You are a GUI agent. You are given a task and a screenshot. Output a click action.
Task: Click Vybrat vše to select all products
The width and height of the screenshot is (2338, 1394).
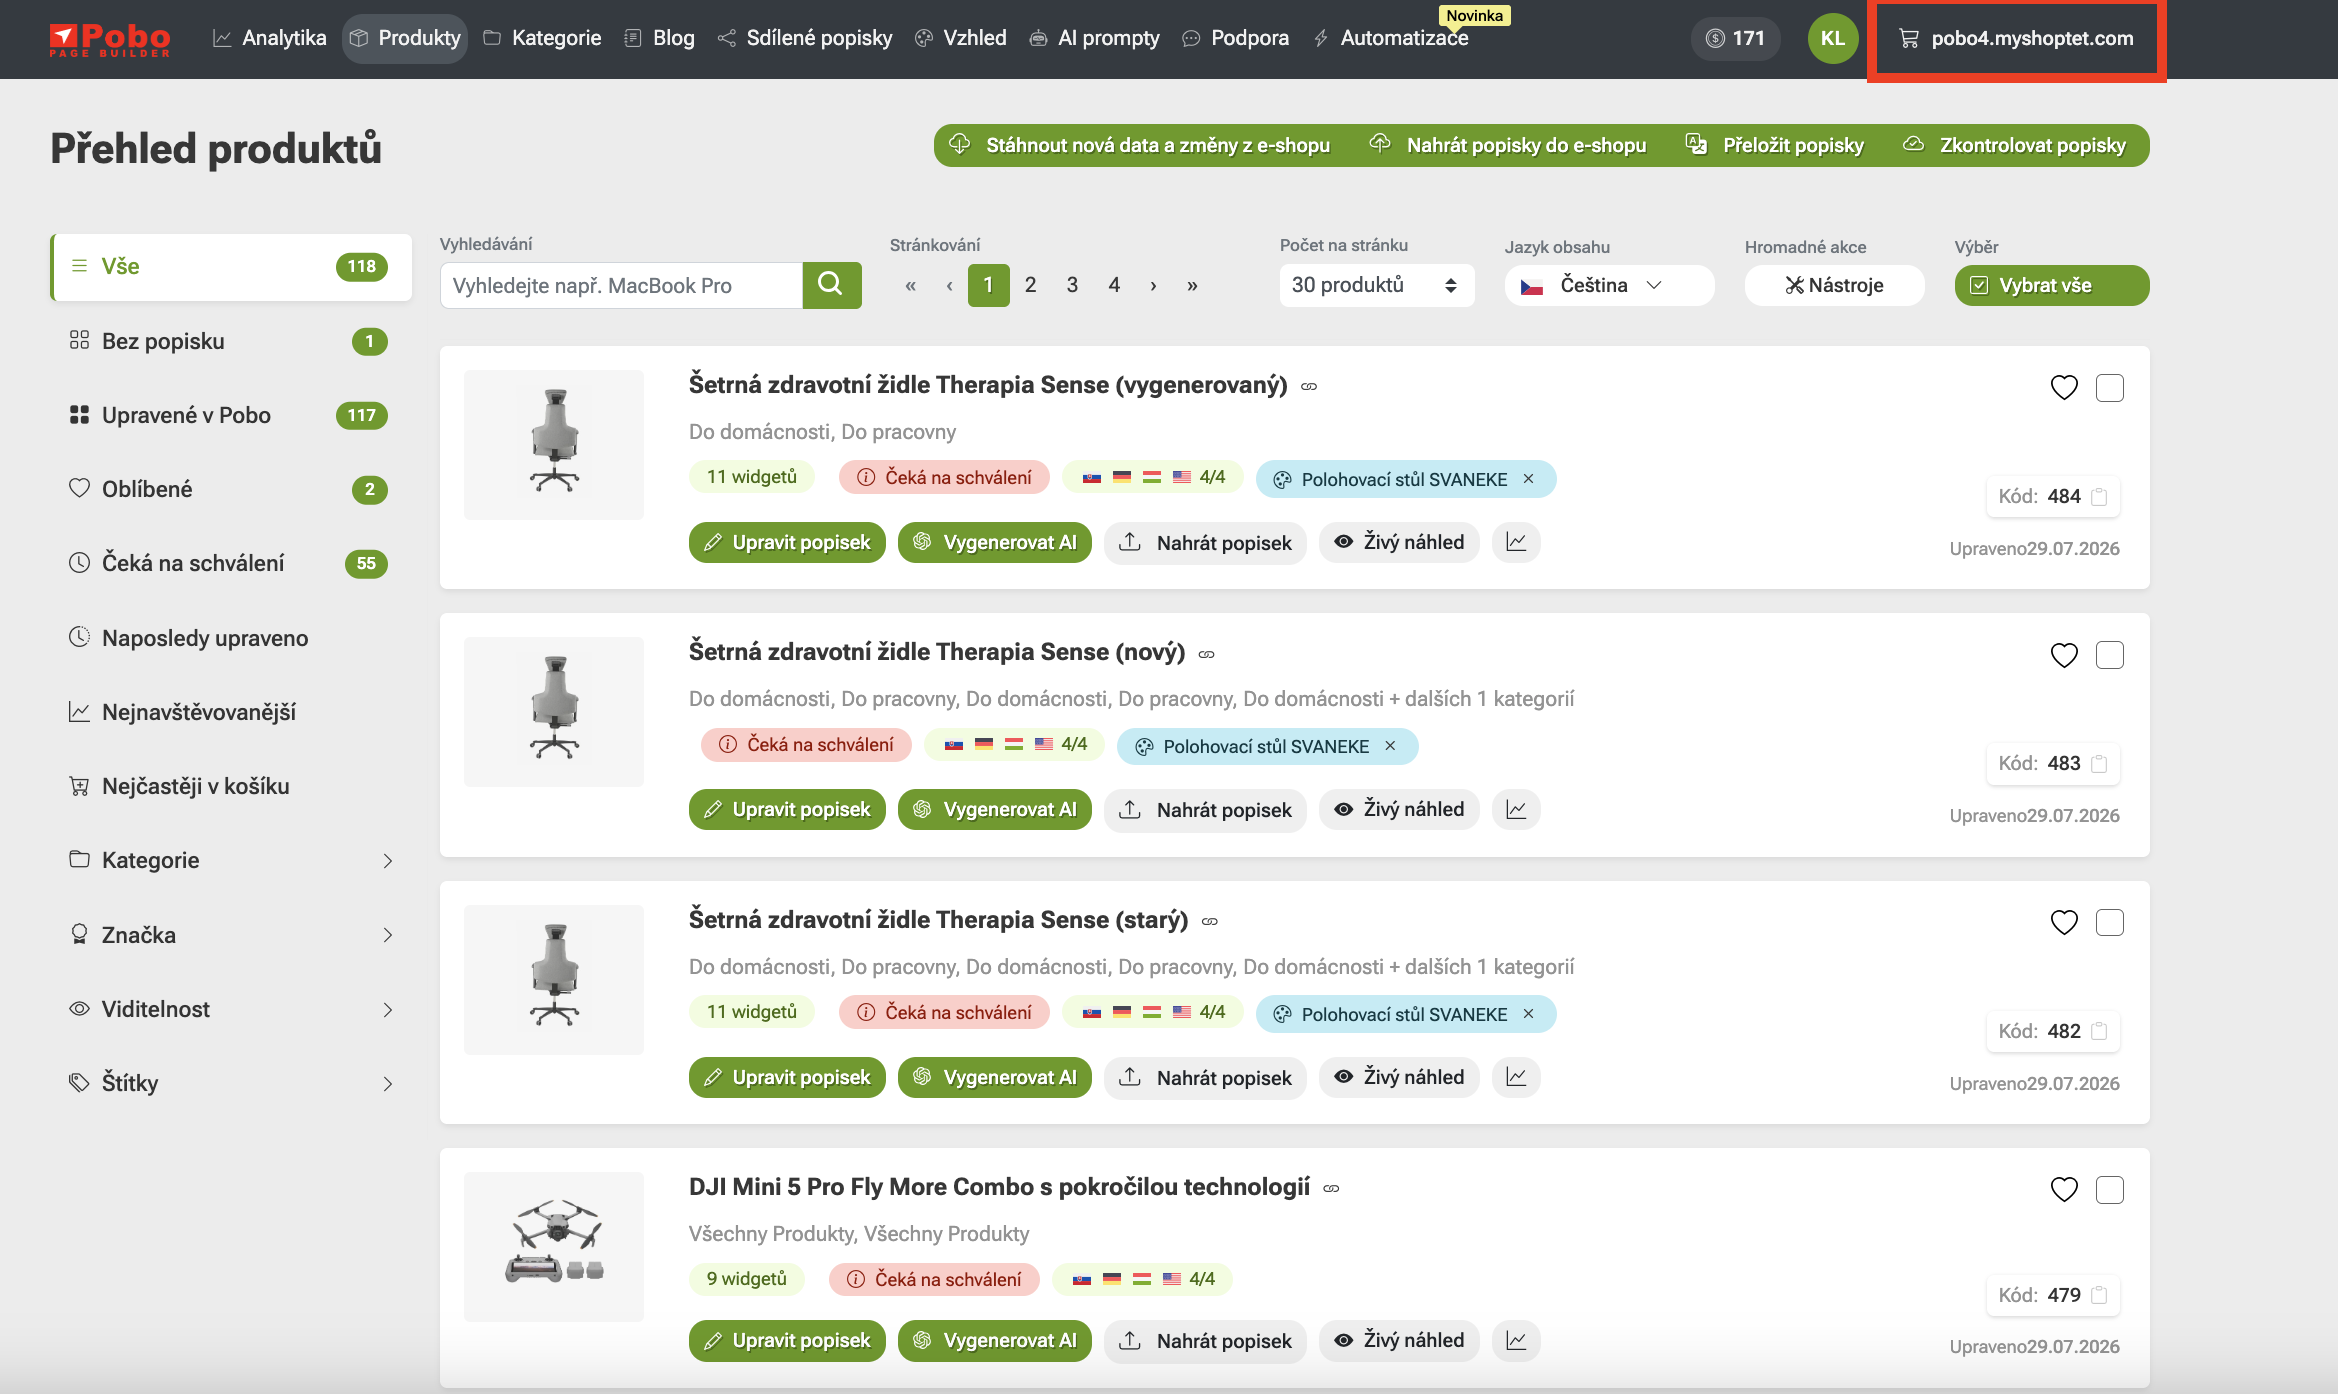point(2051,285)
